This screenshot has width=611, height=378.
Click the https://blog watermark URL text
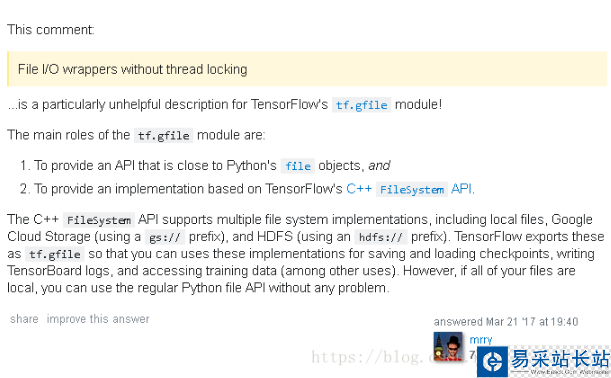[366, 357]
